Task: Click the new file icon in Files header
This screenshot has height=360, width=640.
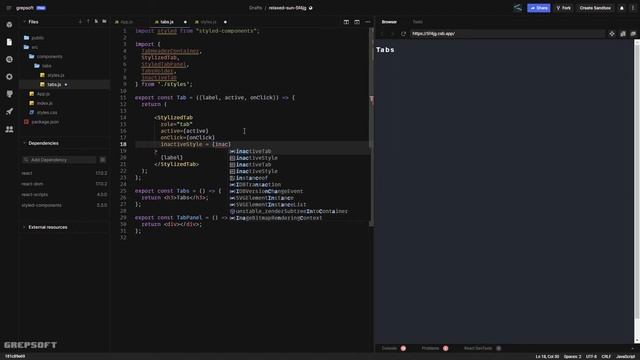Action: pos(96,22)
